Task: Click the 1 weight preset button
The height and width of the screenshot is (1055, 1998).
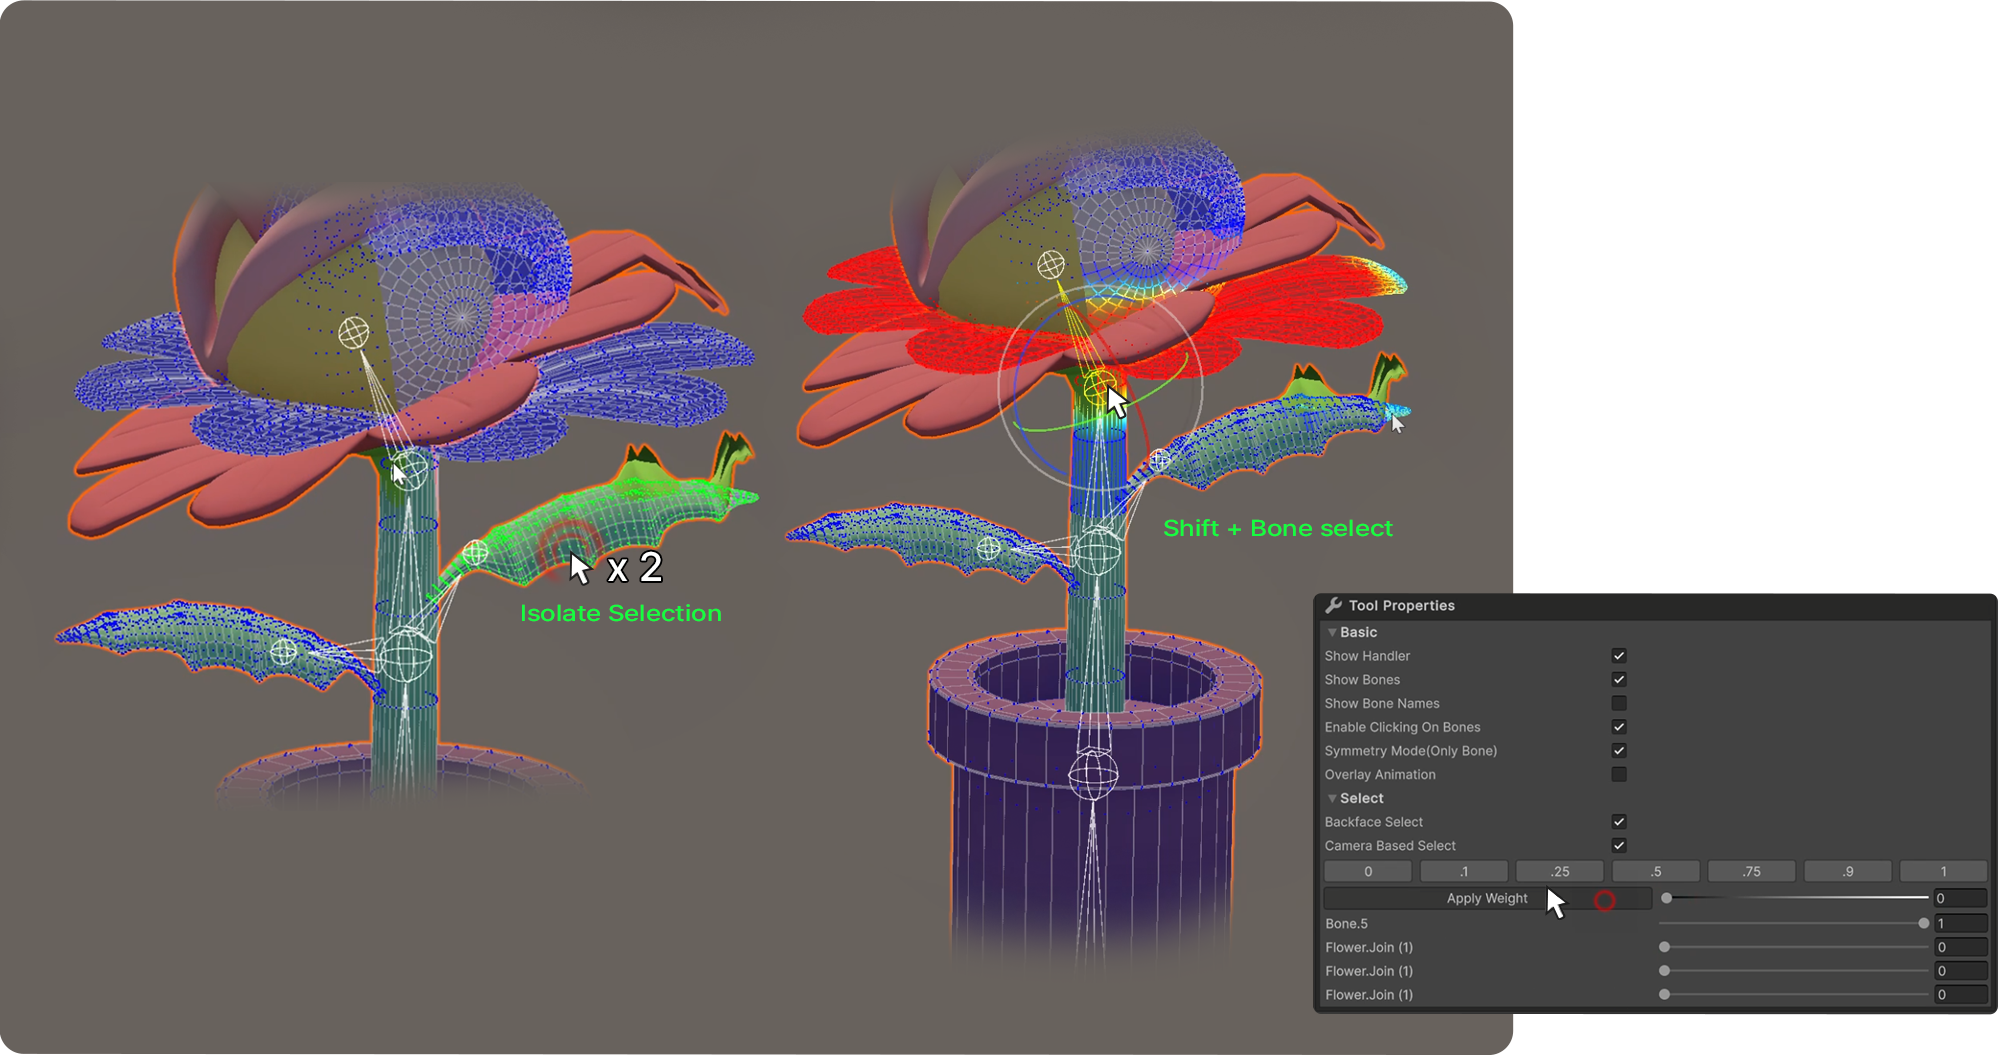Action: tap(1944, 872)
